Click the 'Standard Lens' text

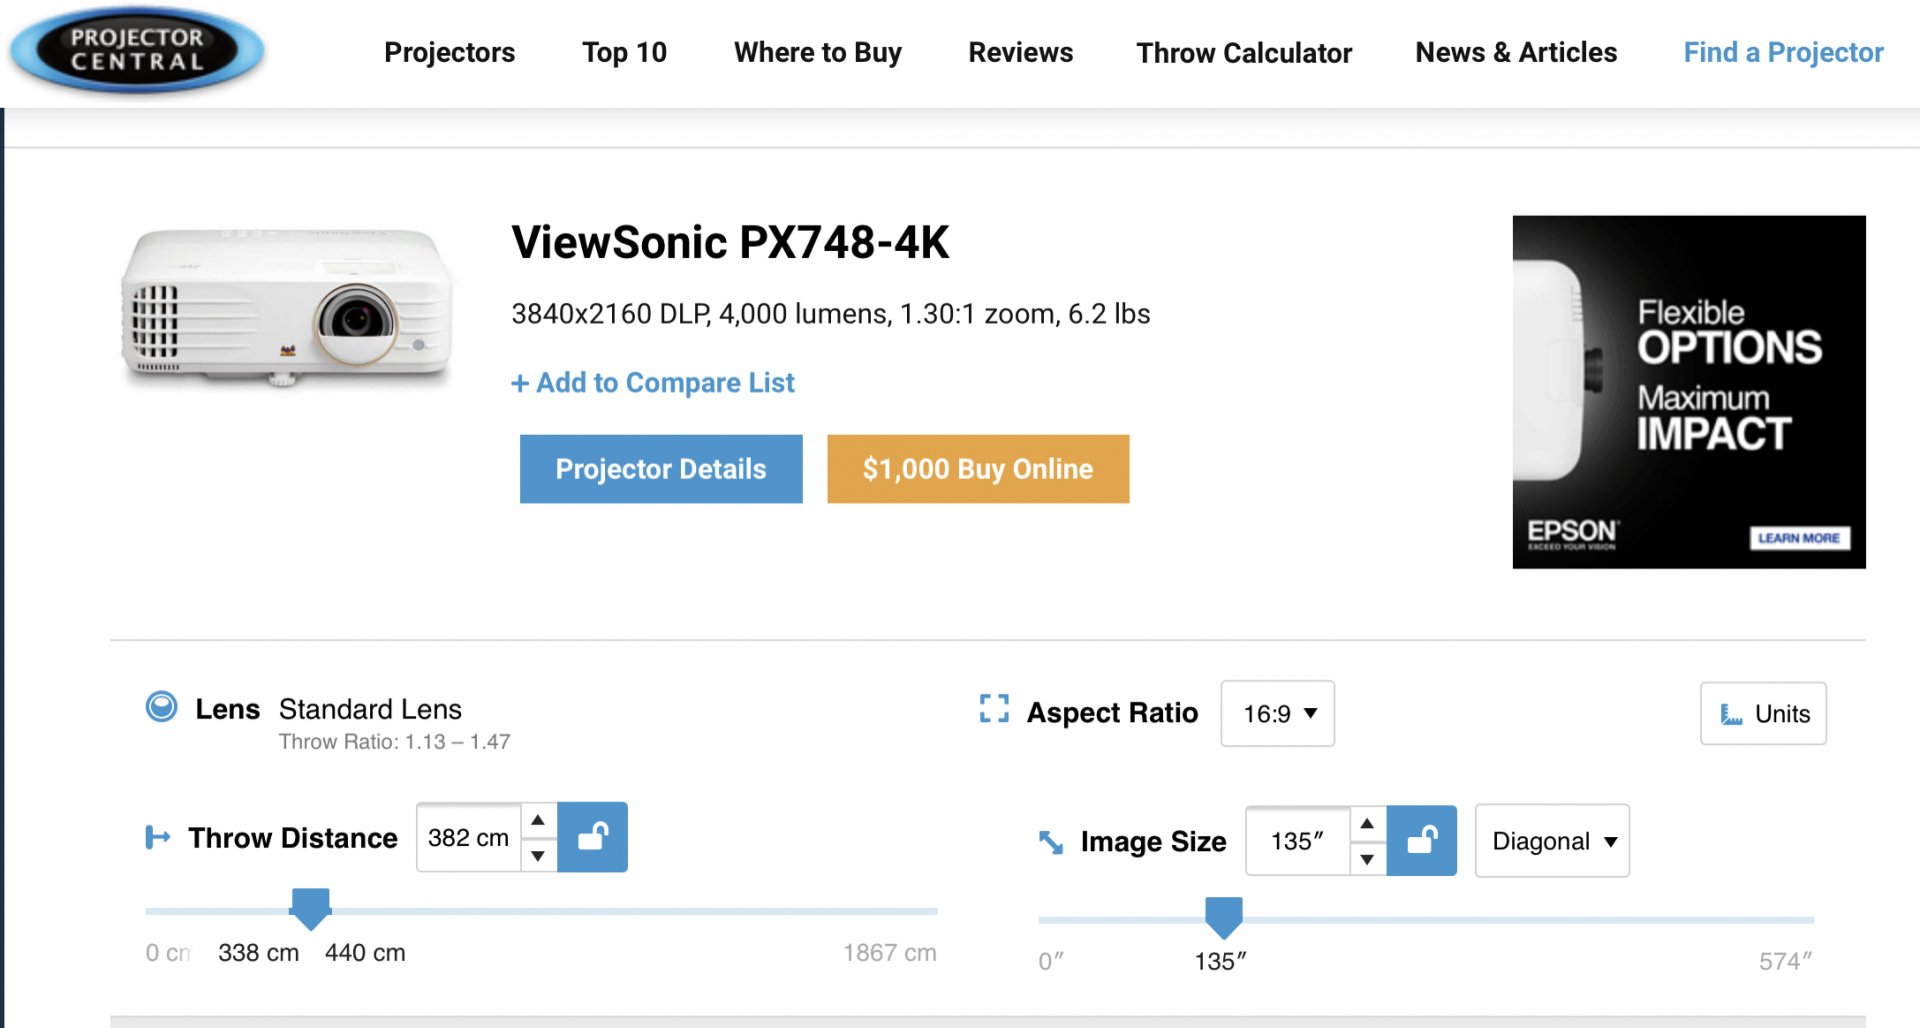point(370,709)
